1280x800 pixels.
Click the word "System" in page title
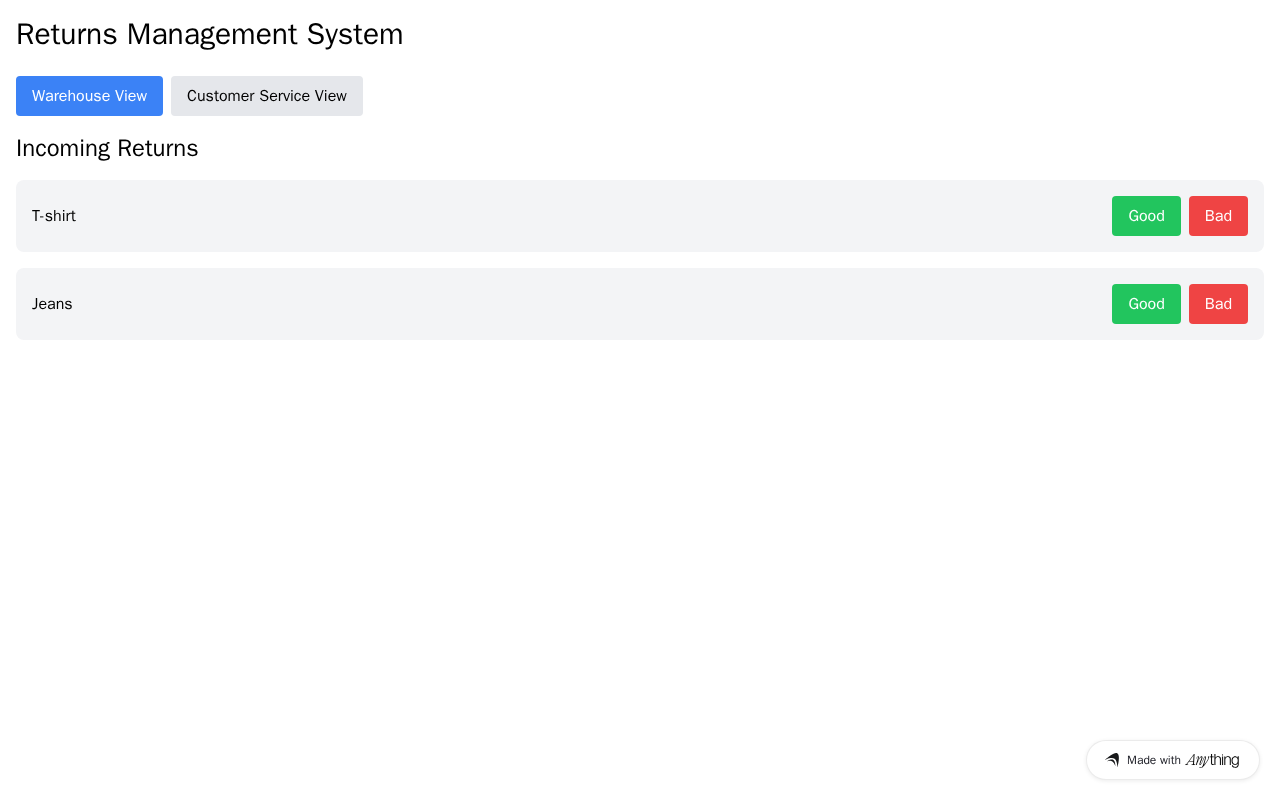[355, 34]
